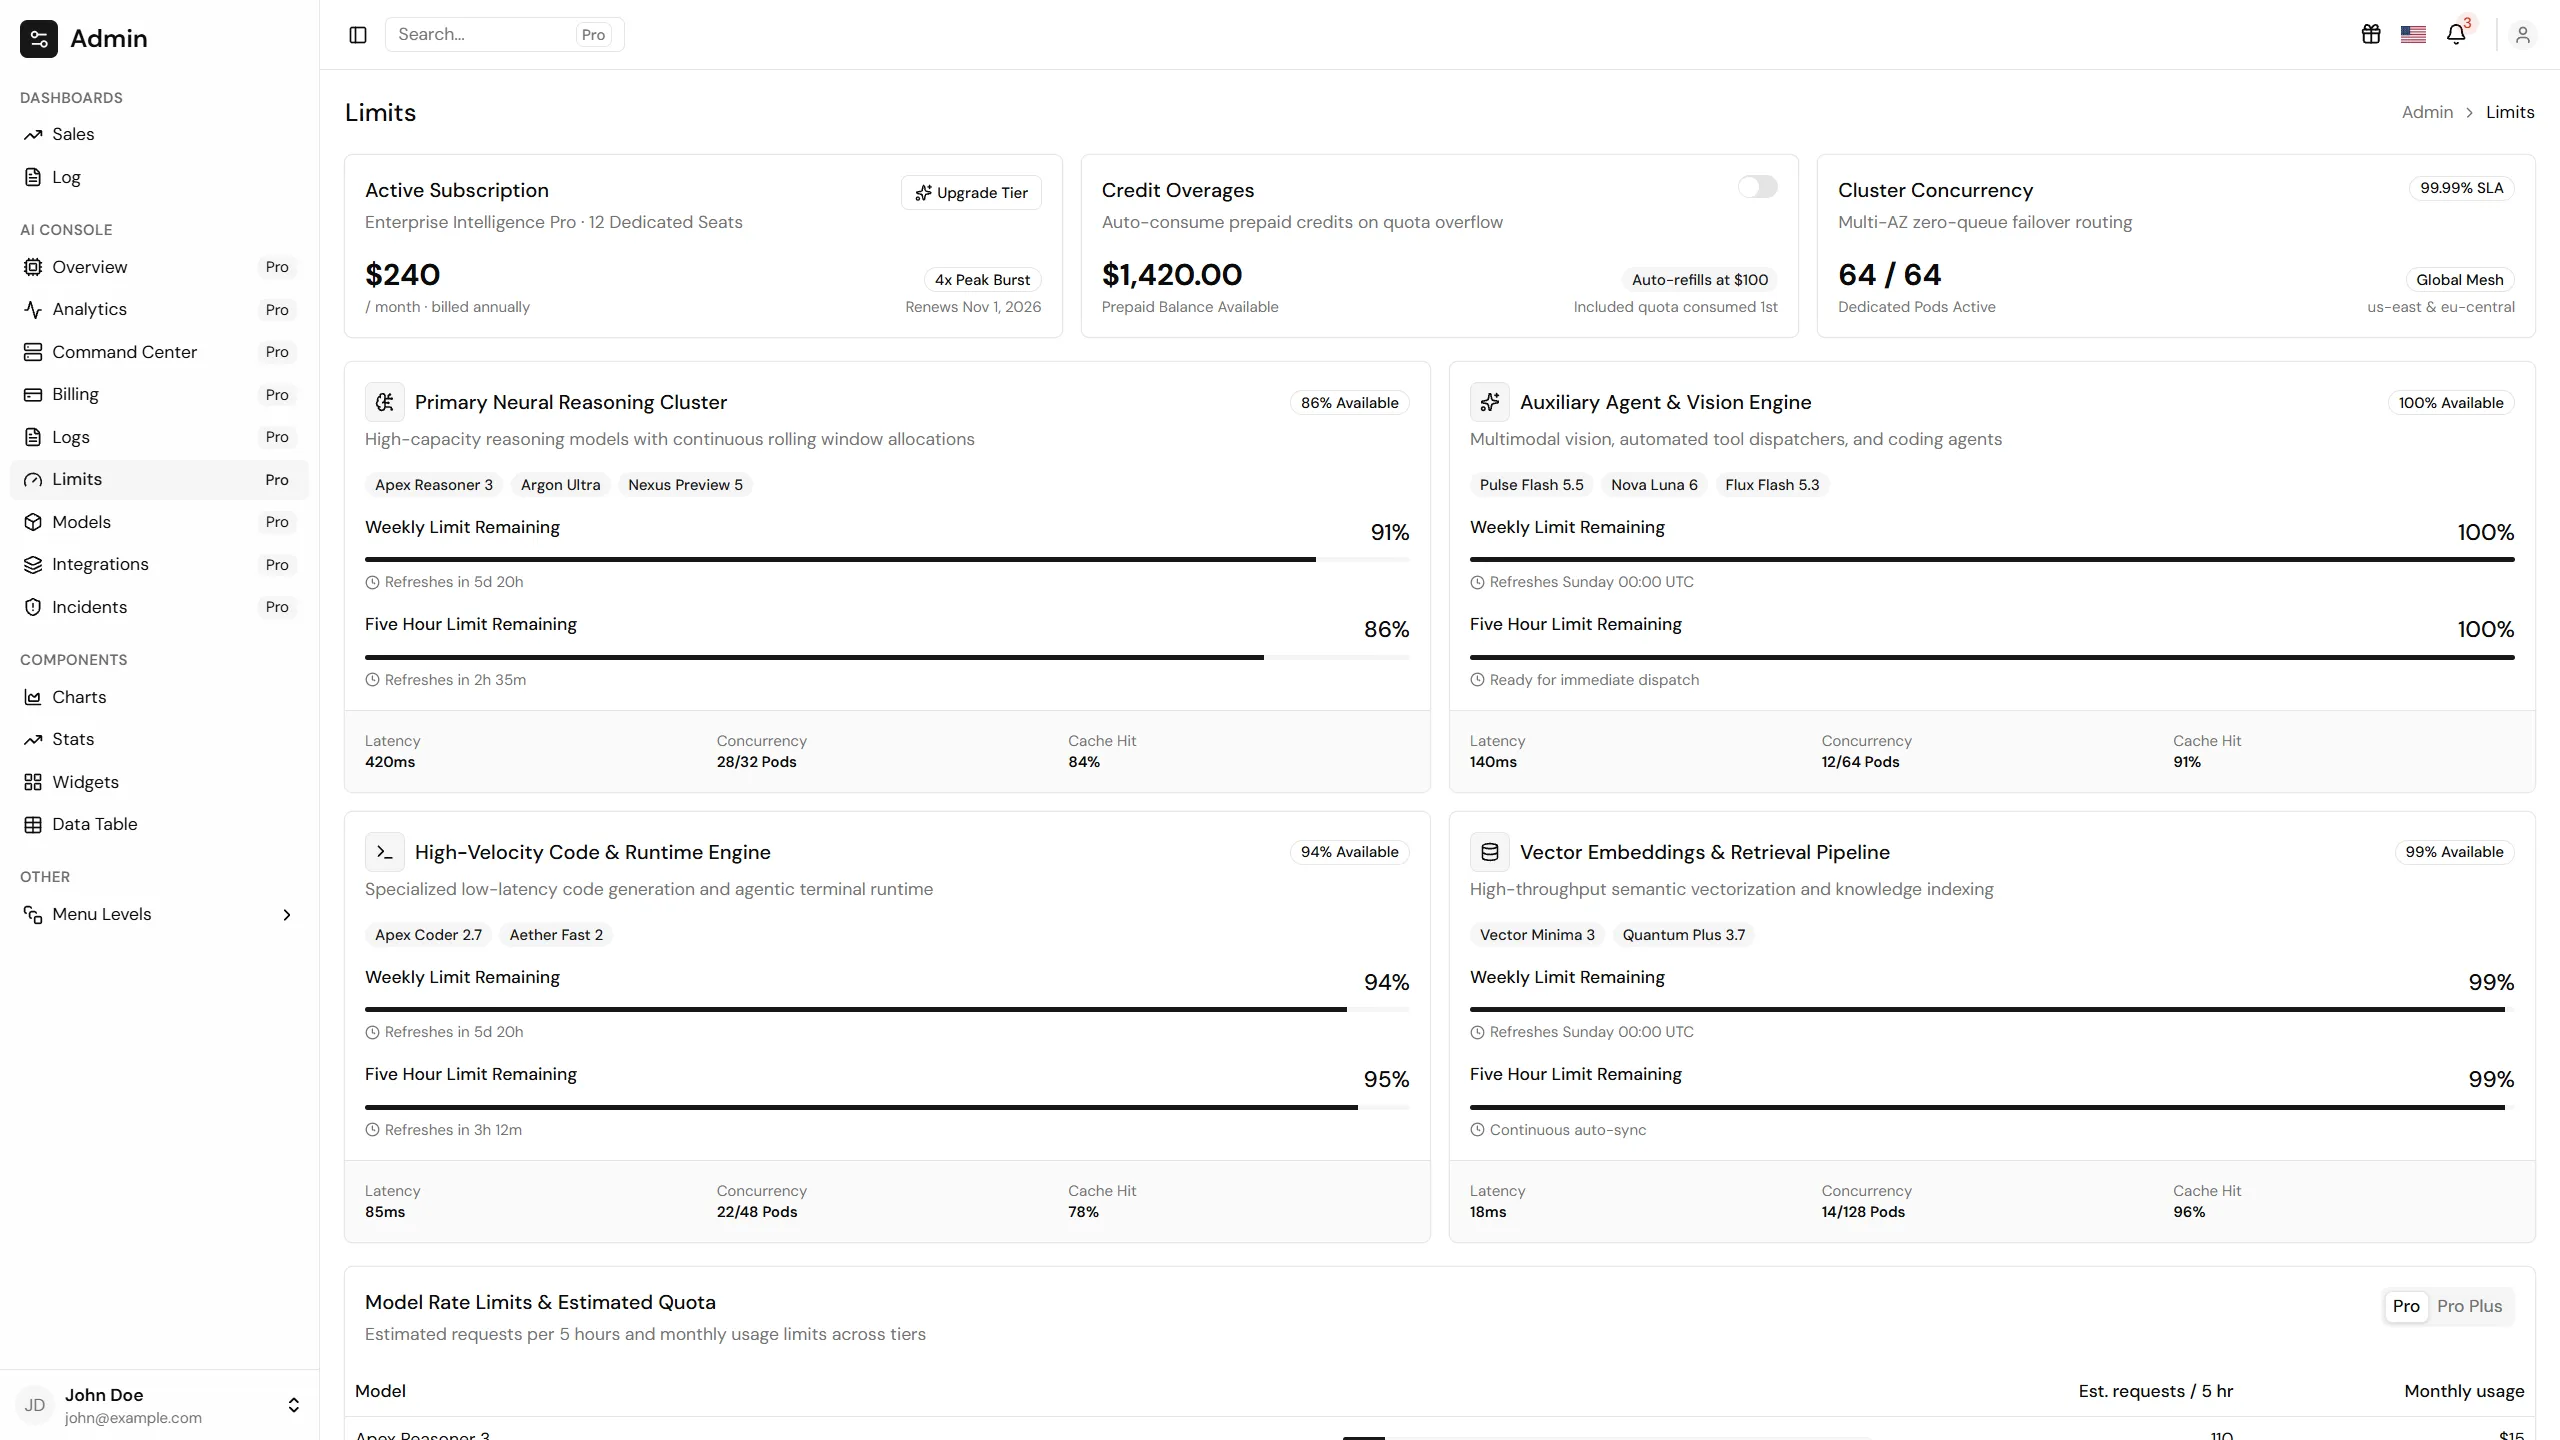Click High-Velocity Five Hour Limit progress bar
The height and width of the screenshot is (1440, 2560).
[x=887, y=1107]
